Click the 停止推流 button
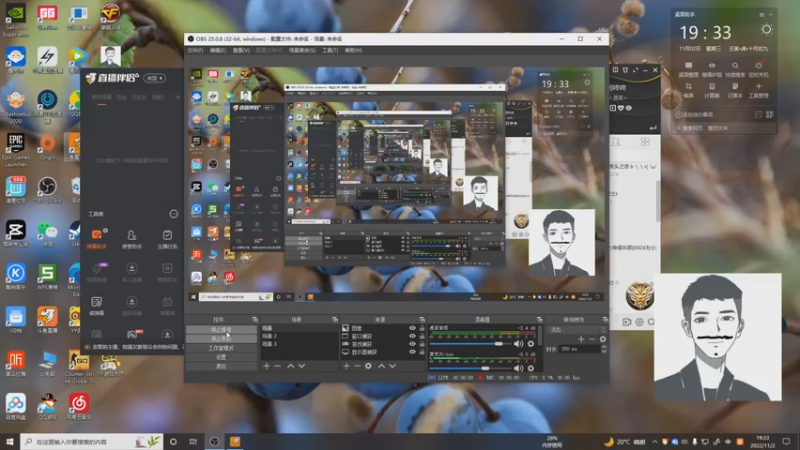This screenshot has height=450, width=800. click(x=220, y=330)
